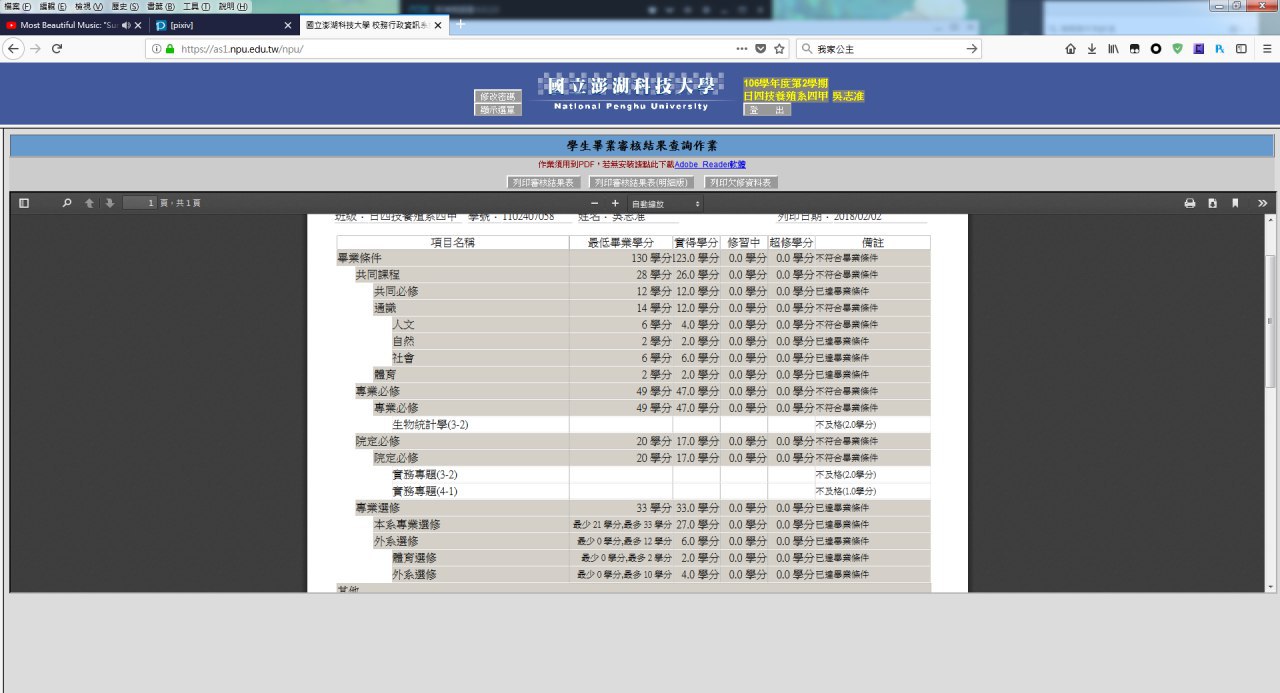Screen dimensions: 1280x693
Task: Show site information for npu.edu.tw
Action: (x=158, y=49)
